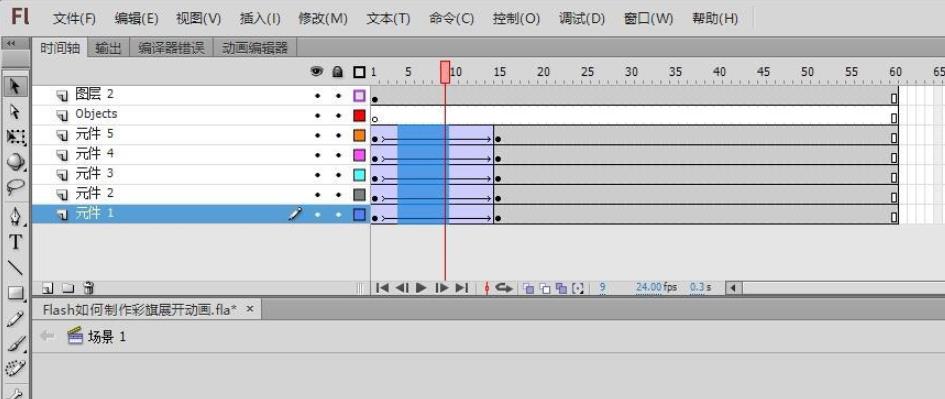Select the Text tool

tap(15, 242)
